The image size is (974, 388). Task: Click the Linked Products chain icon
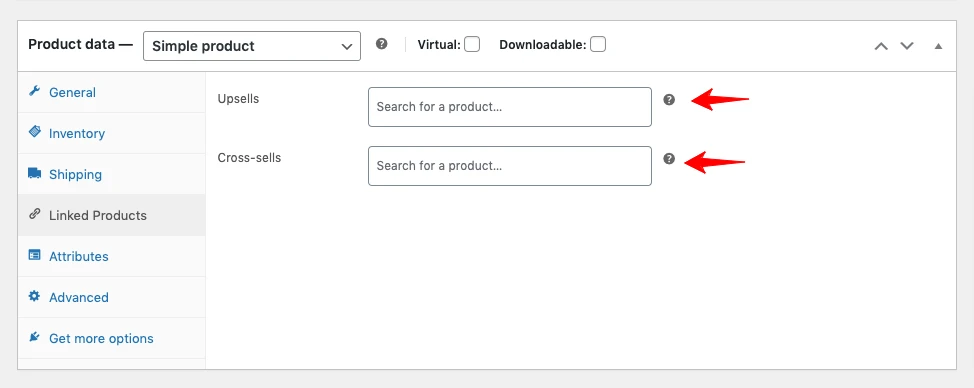click(x=34, y=214)
